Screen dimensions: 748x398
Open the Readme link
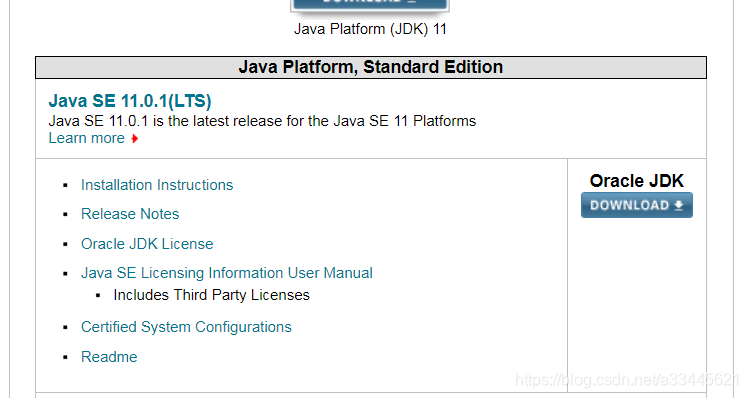109,357
